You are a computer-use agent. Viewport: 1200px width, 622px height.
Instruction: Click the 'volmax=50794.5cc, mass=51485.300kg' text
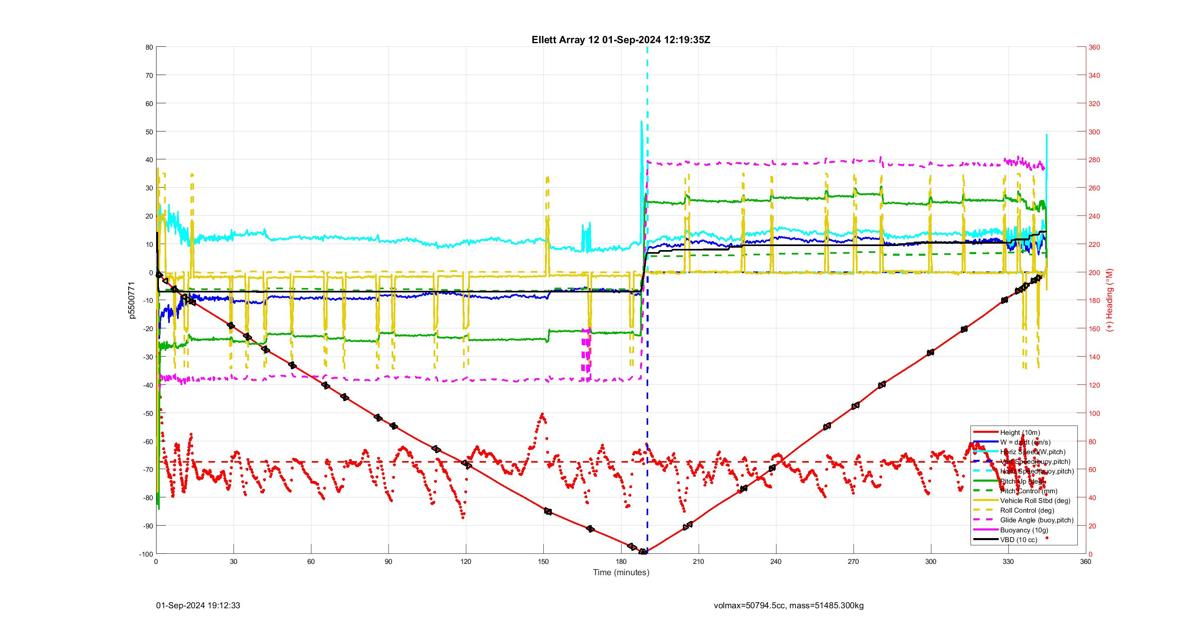[x=789, y=605]
